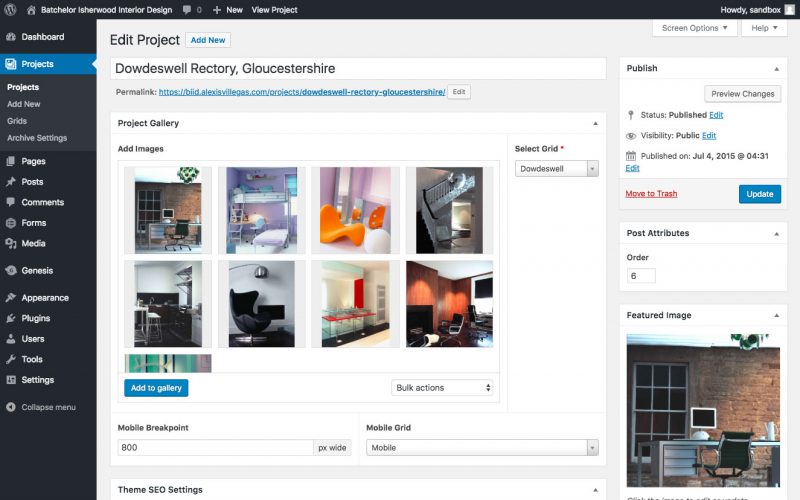Click the Add New button beside Edit Project
This screenshot has height=500, width=800.
tap(208, 40)
